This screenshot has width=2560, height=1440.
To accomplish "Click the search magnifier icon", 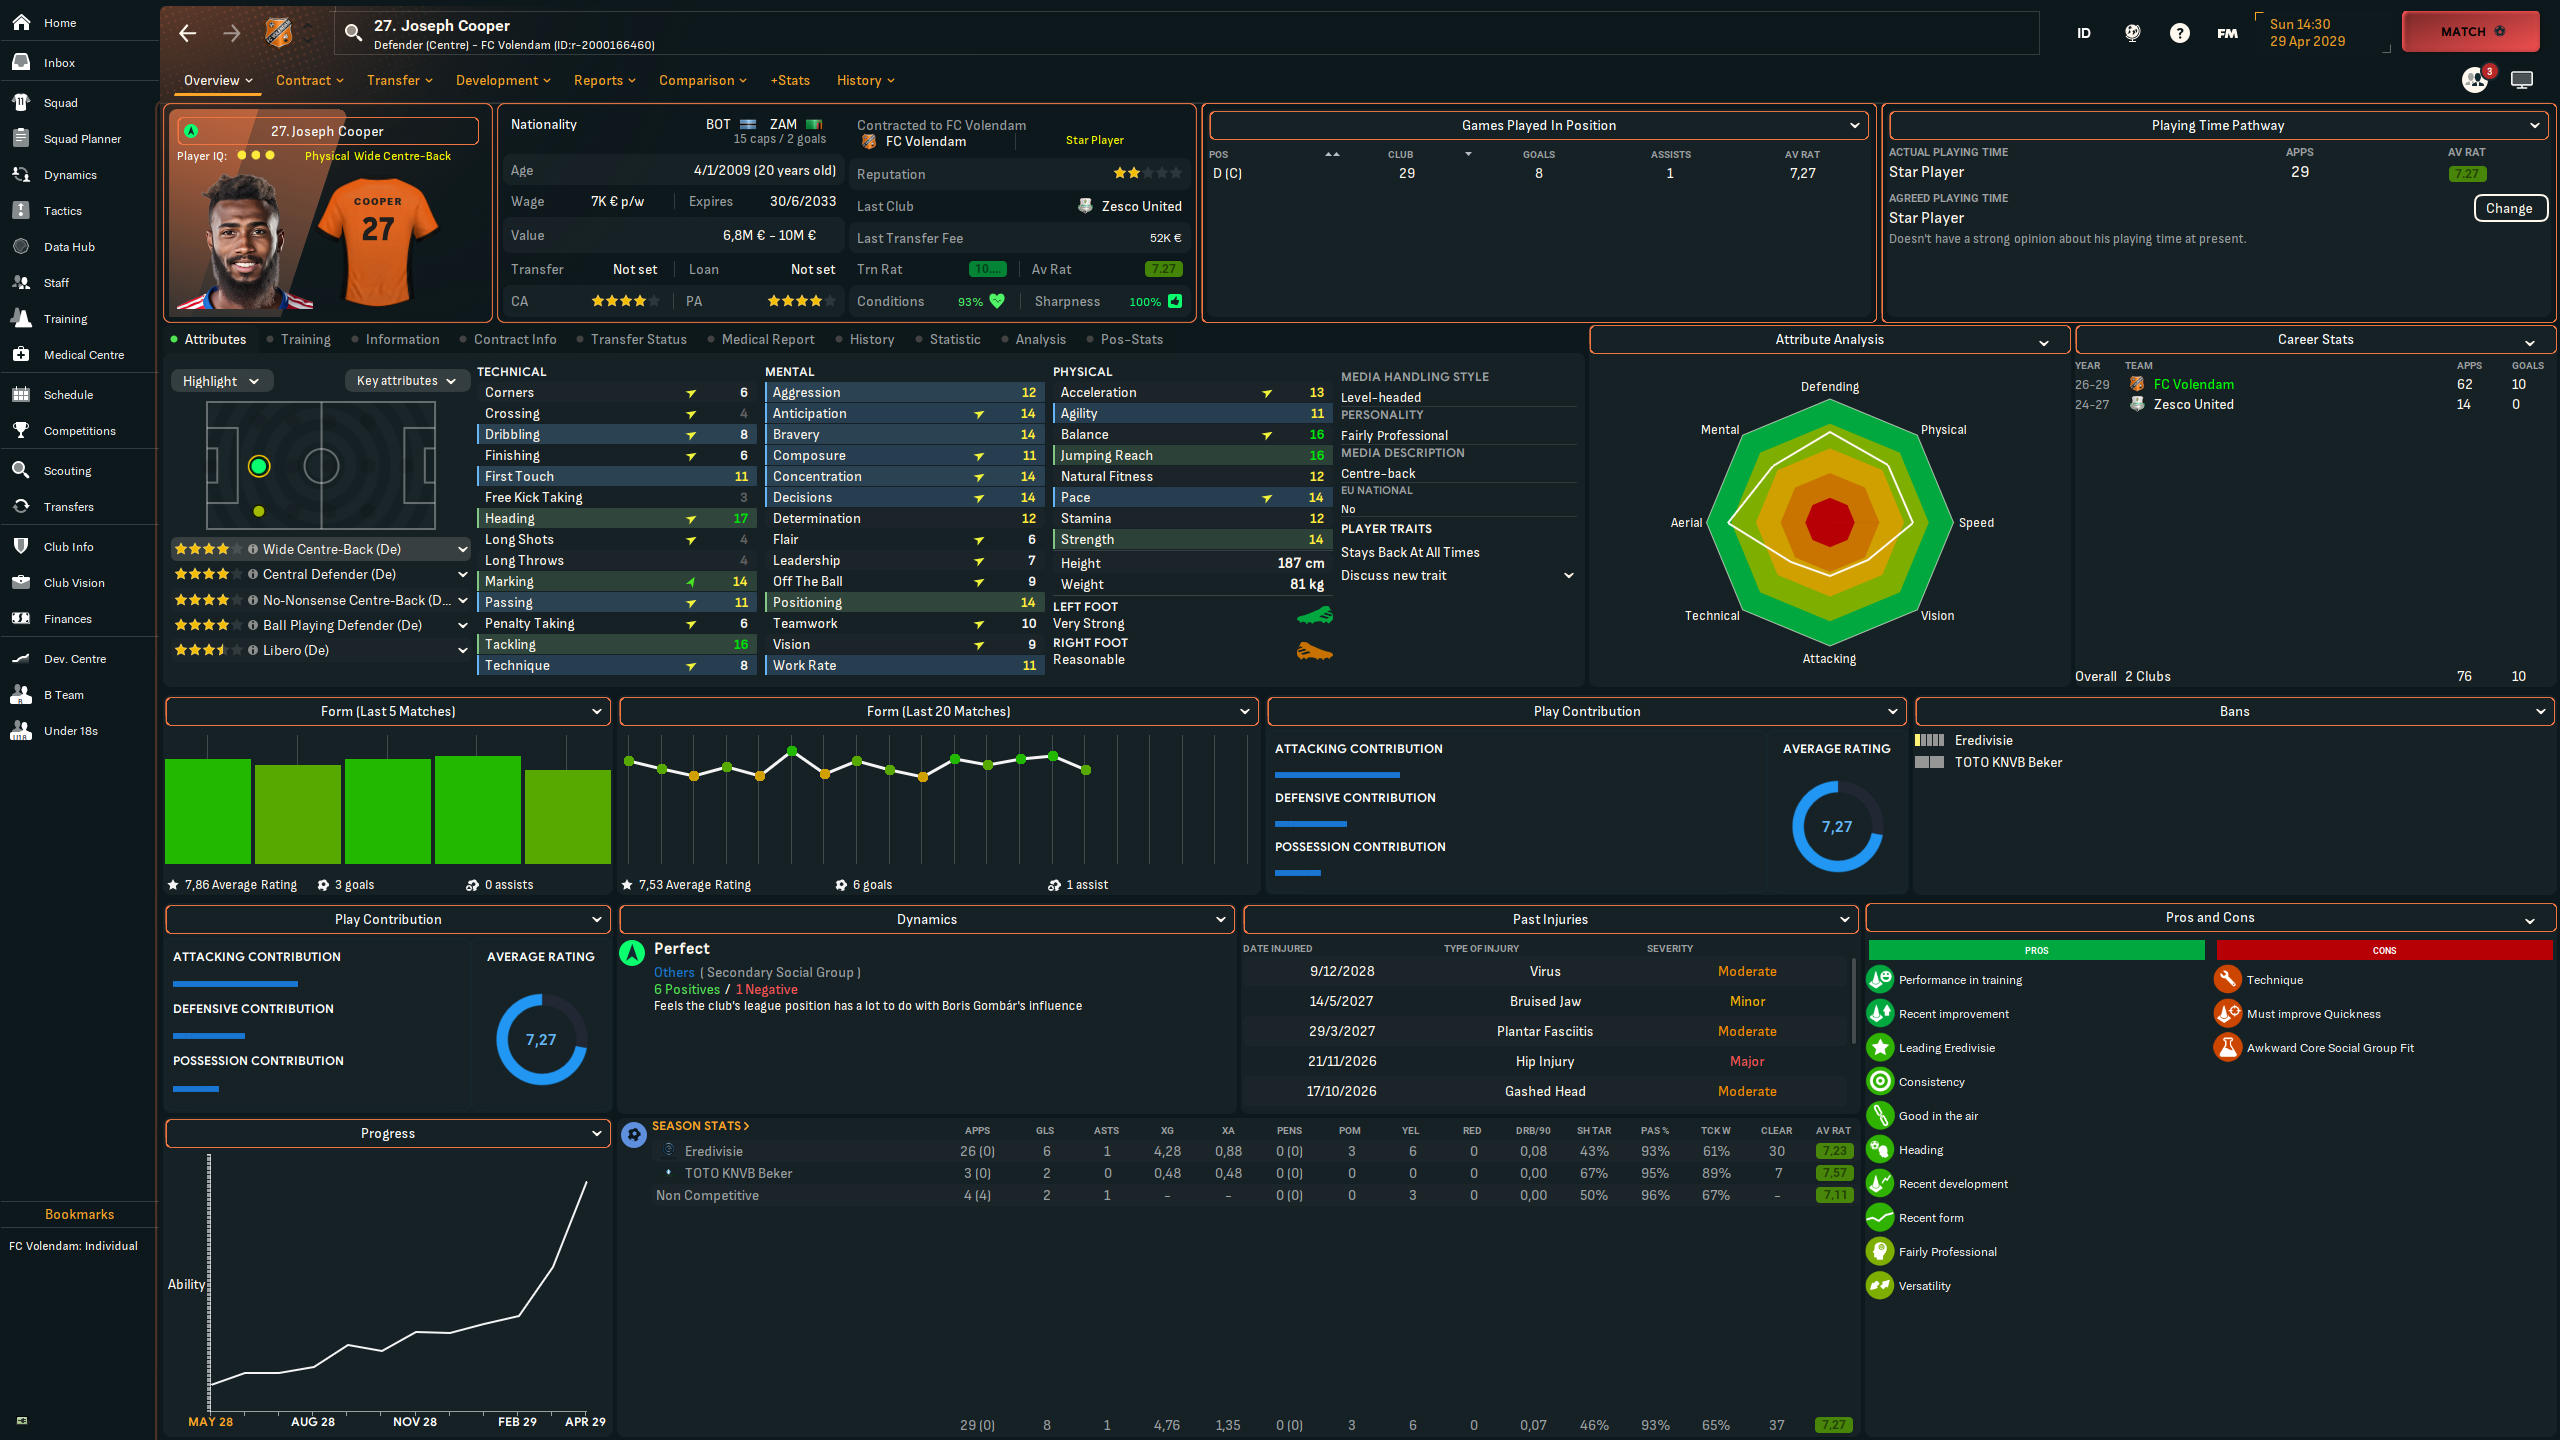I will click(353, 33).
